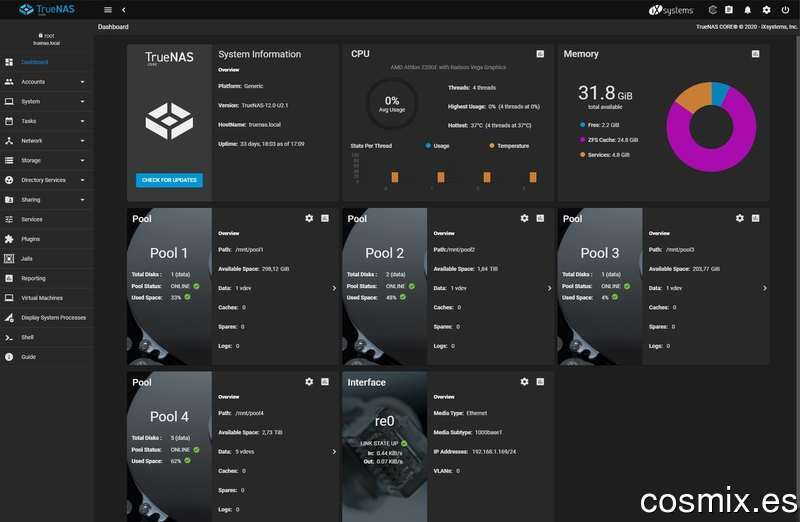This screenshot has width=800, height=522.
Task: Open Pool 1 reports chart icon
Action: [325, 218]
